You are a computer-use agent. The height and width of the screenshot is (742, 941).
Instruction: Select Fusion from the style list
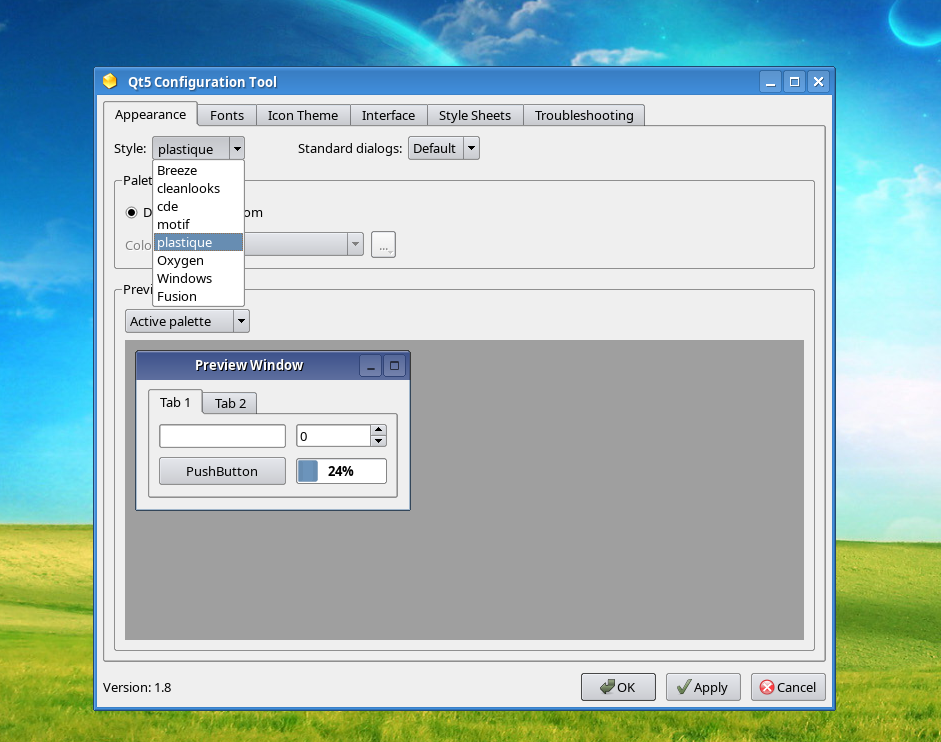click(x=199, y=297)
